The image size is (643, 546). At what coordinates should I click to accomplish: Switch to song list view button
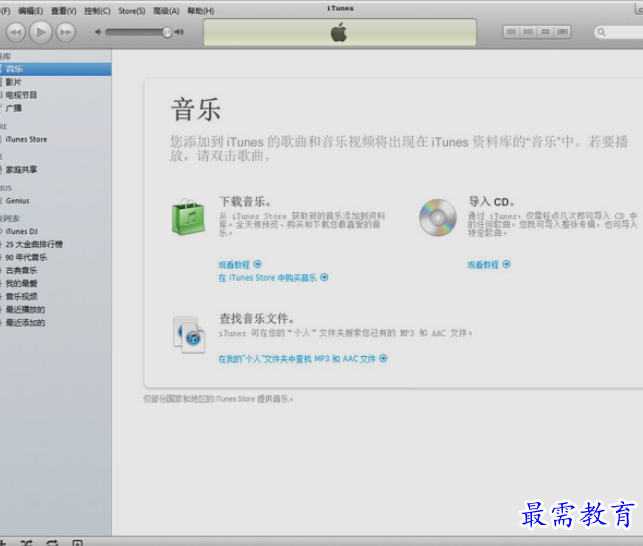coord(511,32)
